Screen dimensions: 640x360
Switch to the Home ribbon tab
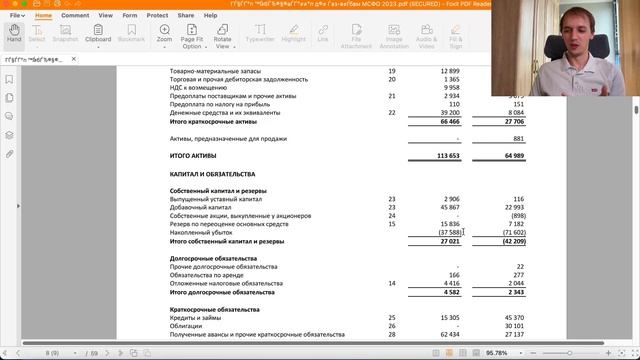point(43,16)
